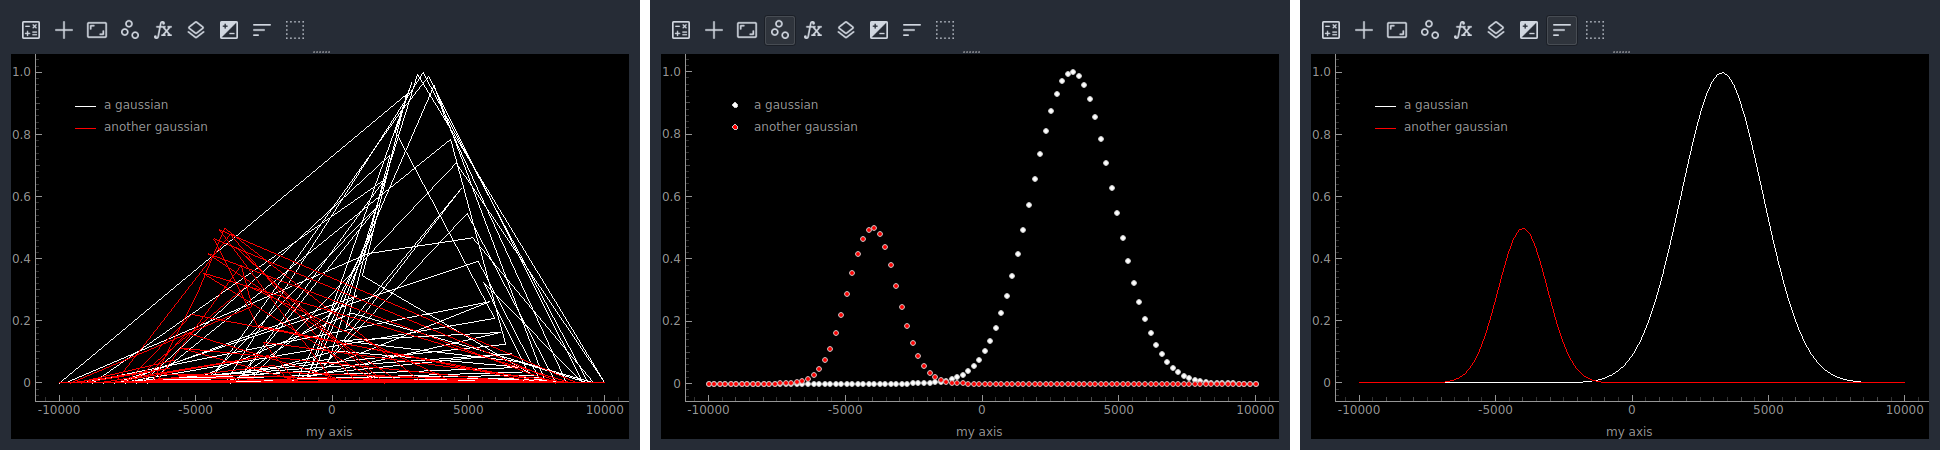1940x450 pixels.
Task: Click the plus/minus contrast icon in the left plot
Action: 229,30
